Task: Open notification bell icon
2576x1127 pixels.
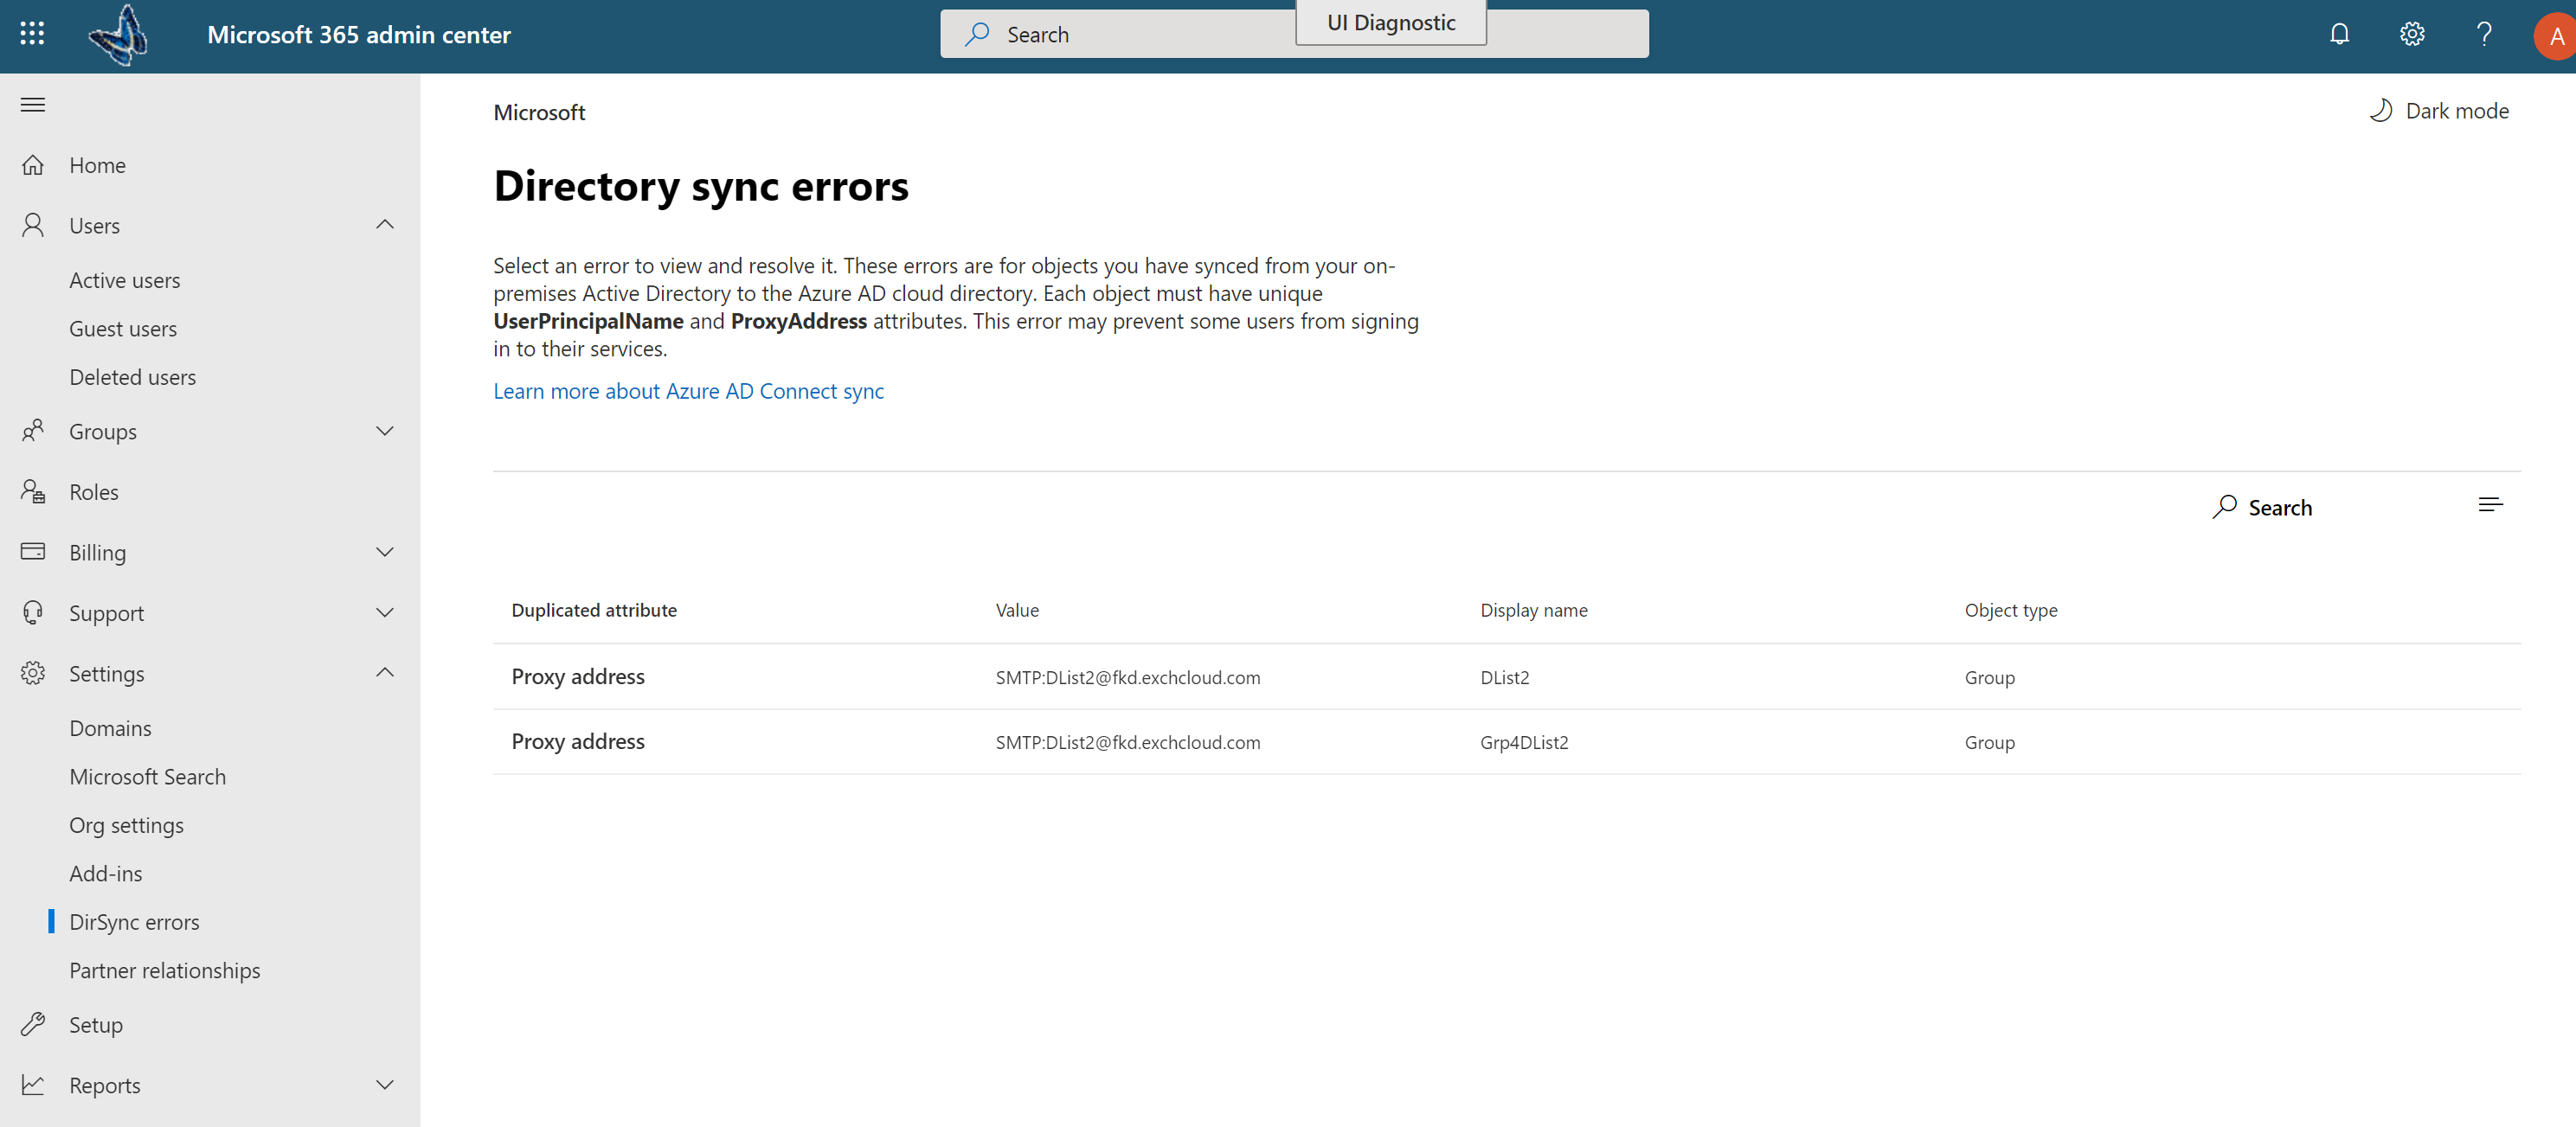Action: coord(2340,33)
